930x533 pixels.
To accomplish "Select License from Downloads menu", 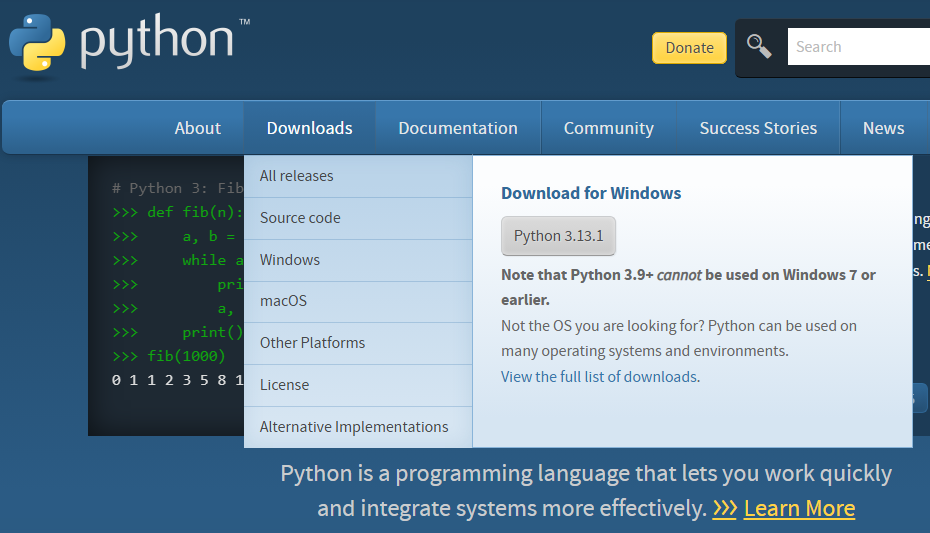I will [284, 385].
